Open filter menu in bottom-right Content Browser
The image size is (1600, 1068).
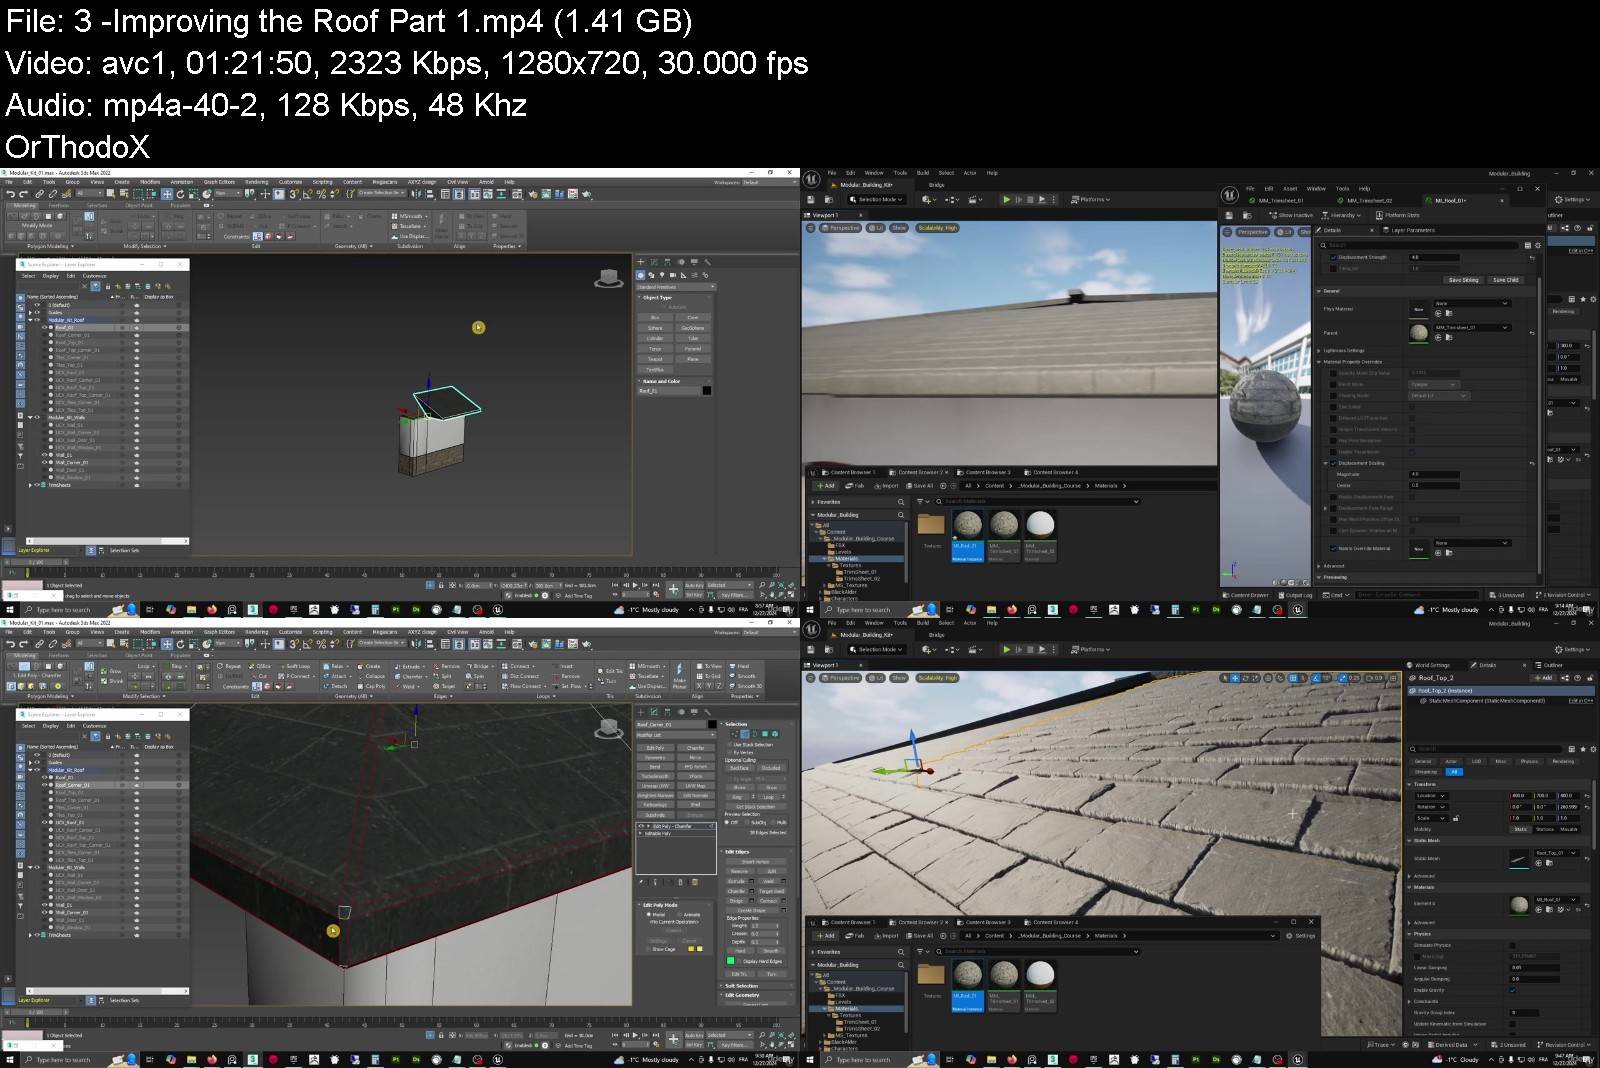click(x=922, y=951)
